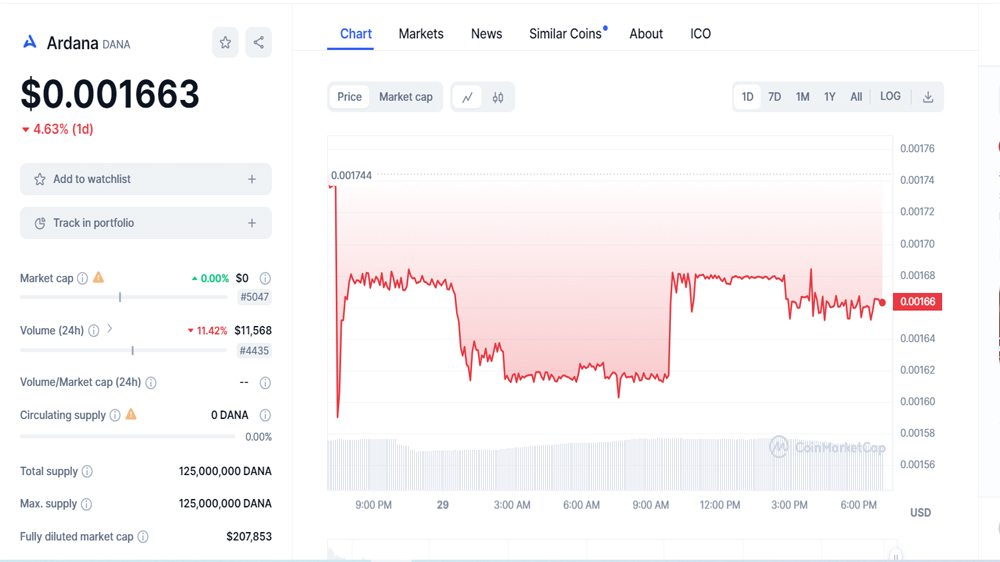Open Volume (24h) info icon
This screenshot has height=562, width=1000.
94,330
